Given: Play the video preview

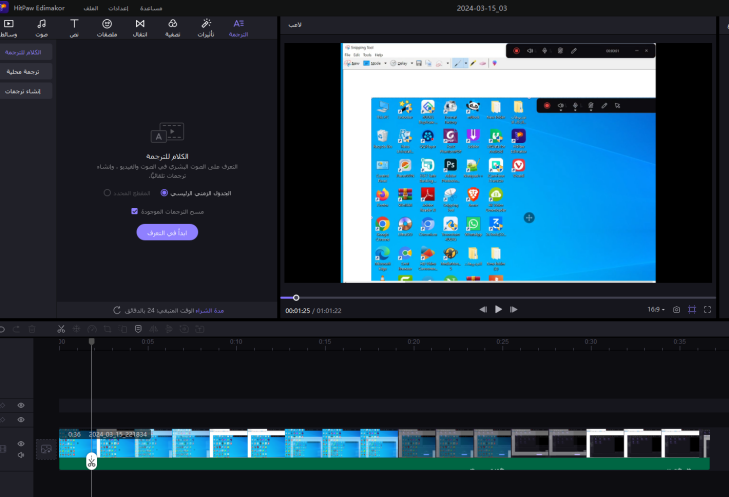Looking at the screenshot, I should [x=498, y=309].
